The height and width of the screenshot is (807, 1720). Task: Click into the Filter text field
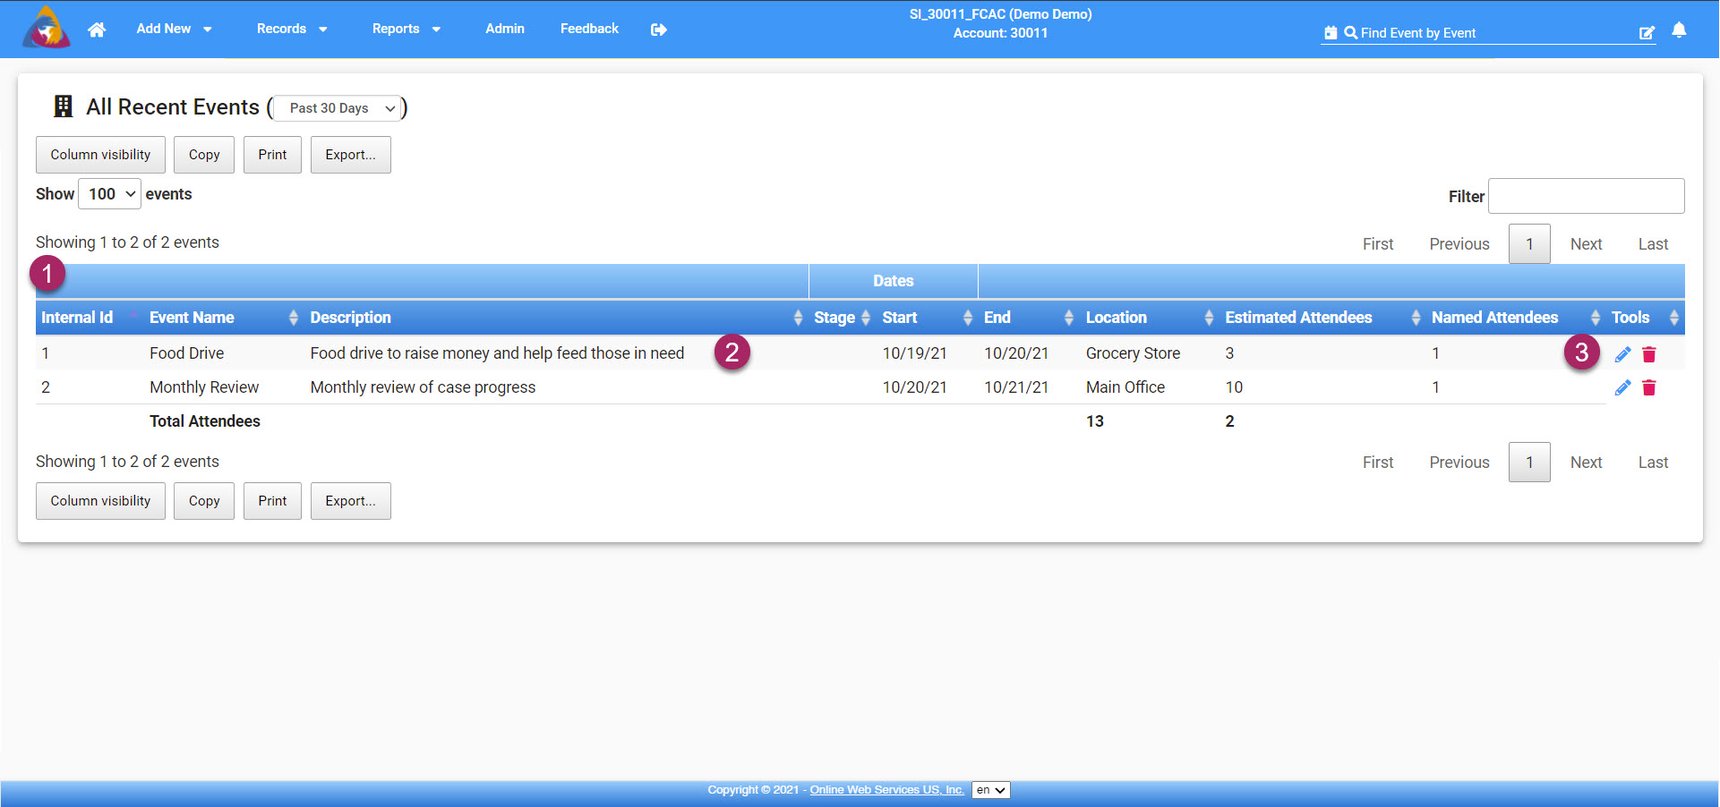click(1585, 196)
